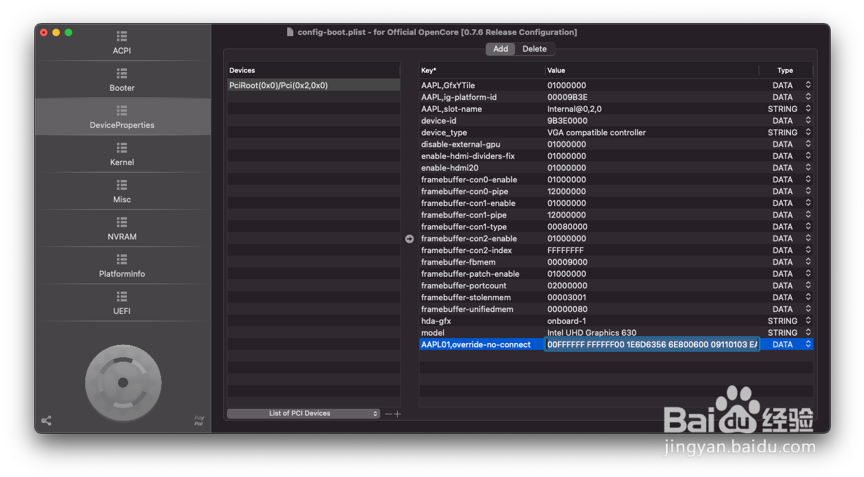864x477 pixels.
Task: Click the minus button below Devices list
Action: (388, 414)
